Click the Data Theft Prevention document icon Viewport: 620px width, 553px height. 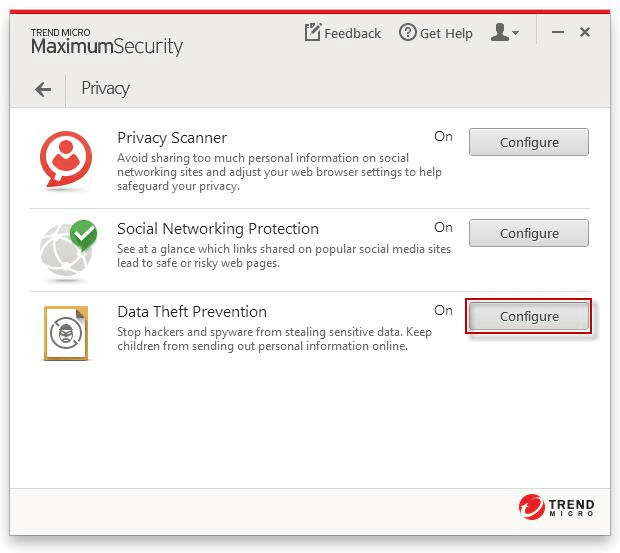pyautogui.click(x=66, y=333)
